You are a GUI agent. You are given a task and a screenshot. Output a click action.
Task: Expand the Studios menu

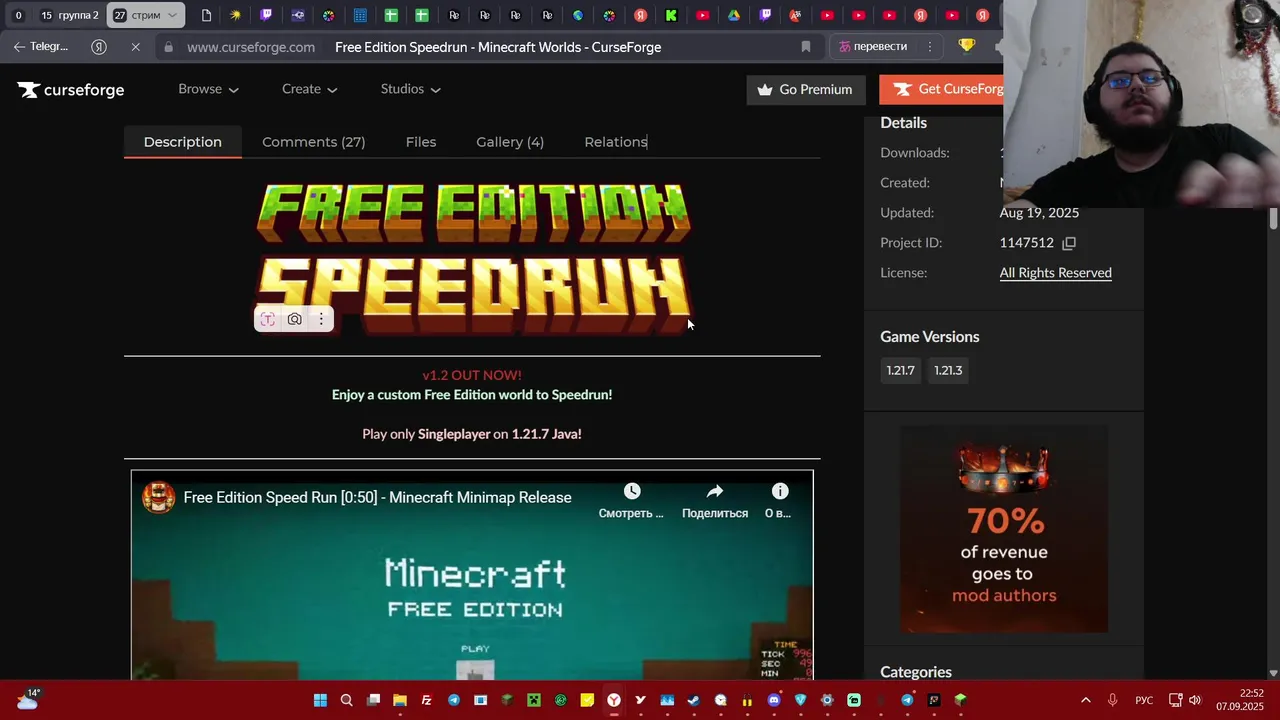coord(411,89)
